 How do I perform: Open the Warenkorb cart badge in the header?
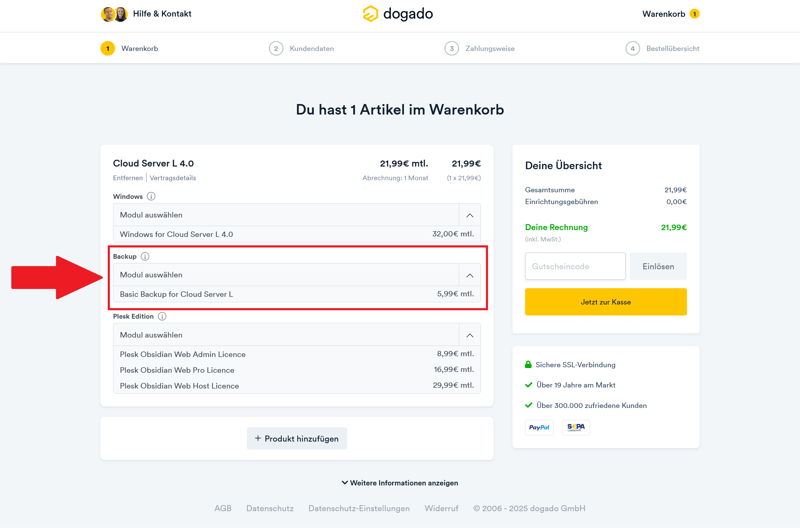click(x=694, y=14)
